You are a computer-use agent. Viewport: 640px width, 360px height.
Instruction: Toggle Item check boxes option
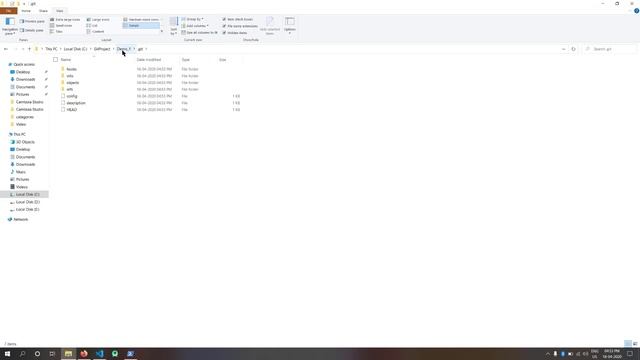click(x=238, y=19)
